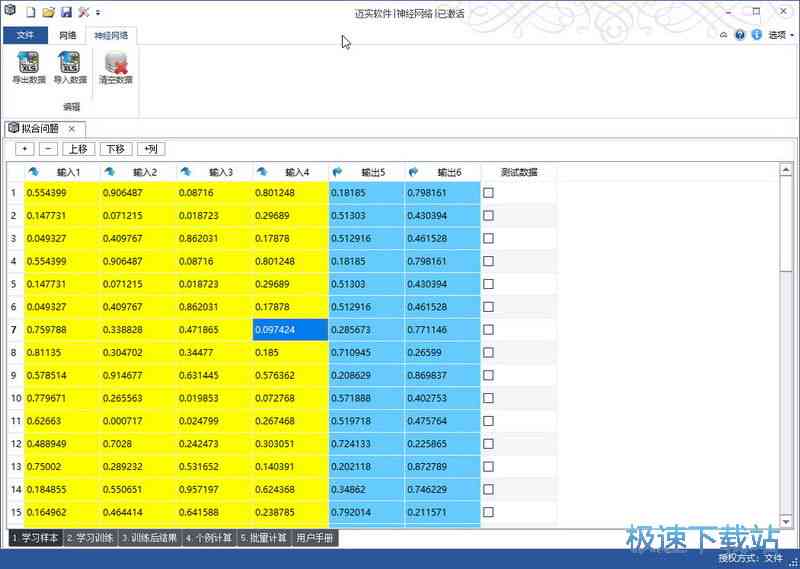Viewport: 800px width, 569px height.
Task: Click output cell 0.710945 in row 8
Action: click(x=366, y=353)
